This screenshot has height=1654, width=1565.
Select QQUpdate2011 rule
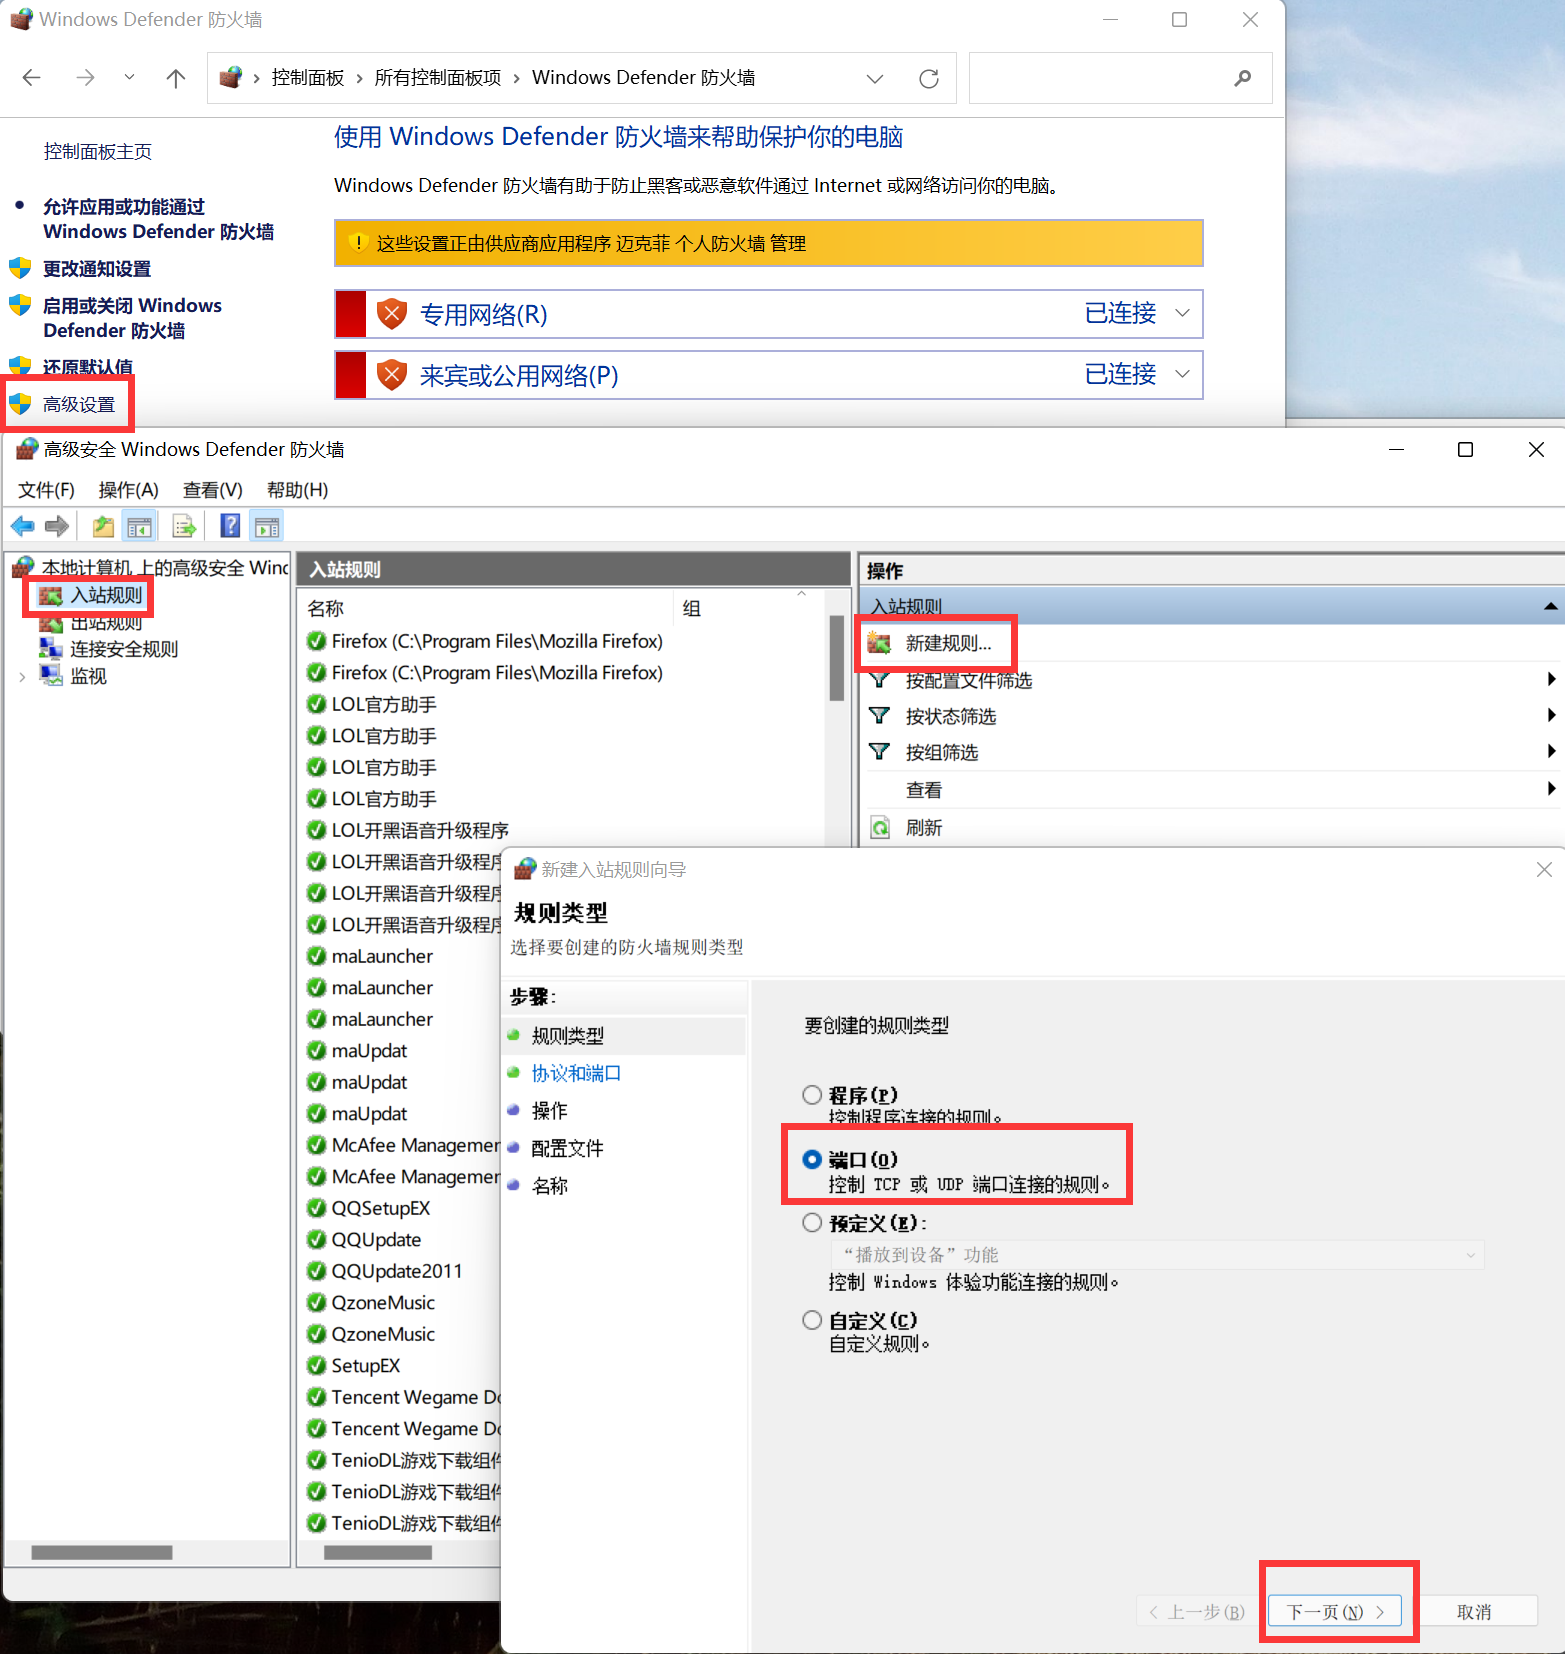click(397, 1271)
